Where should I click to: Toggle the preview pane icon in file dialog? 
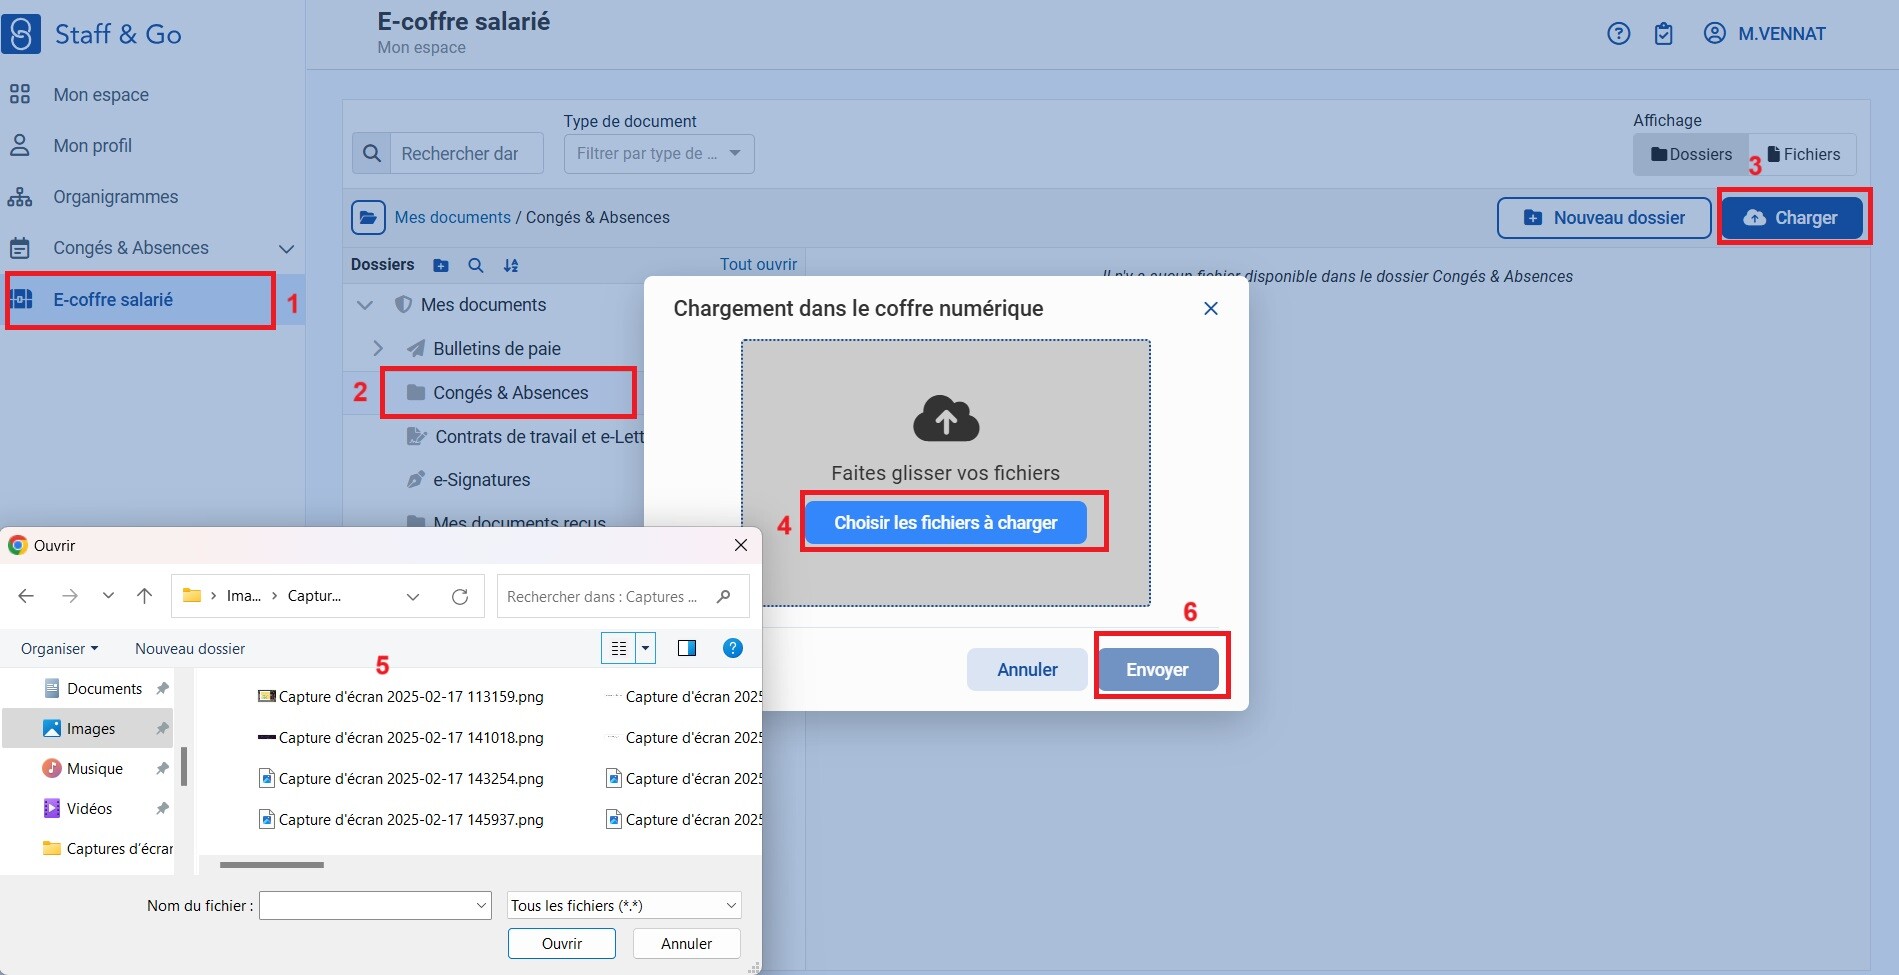click(686, 648)
